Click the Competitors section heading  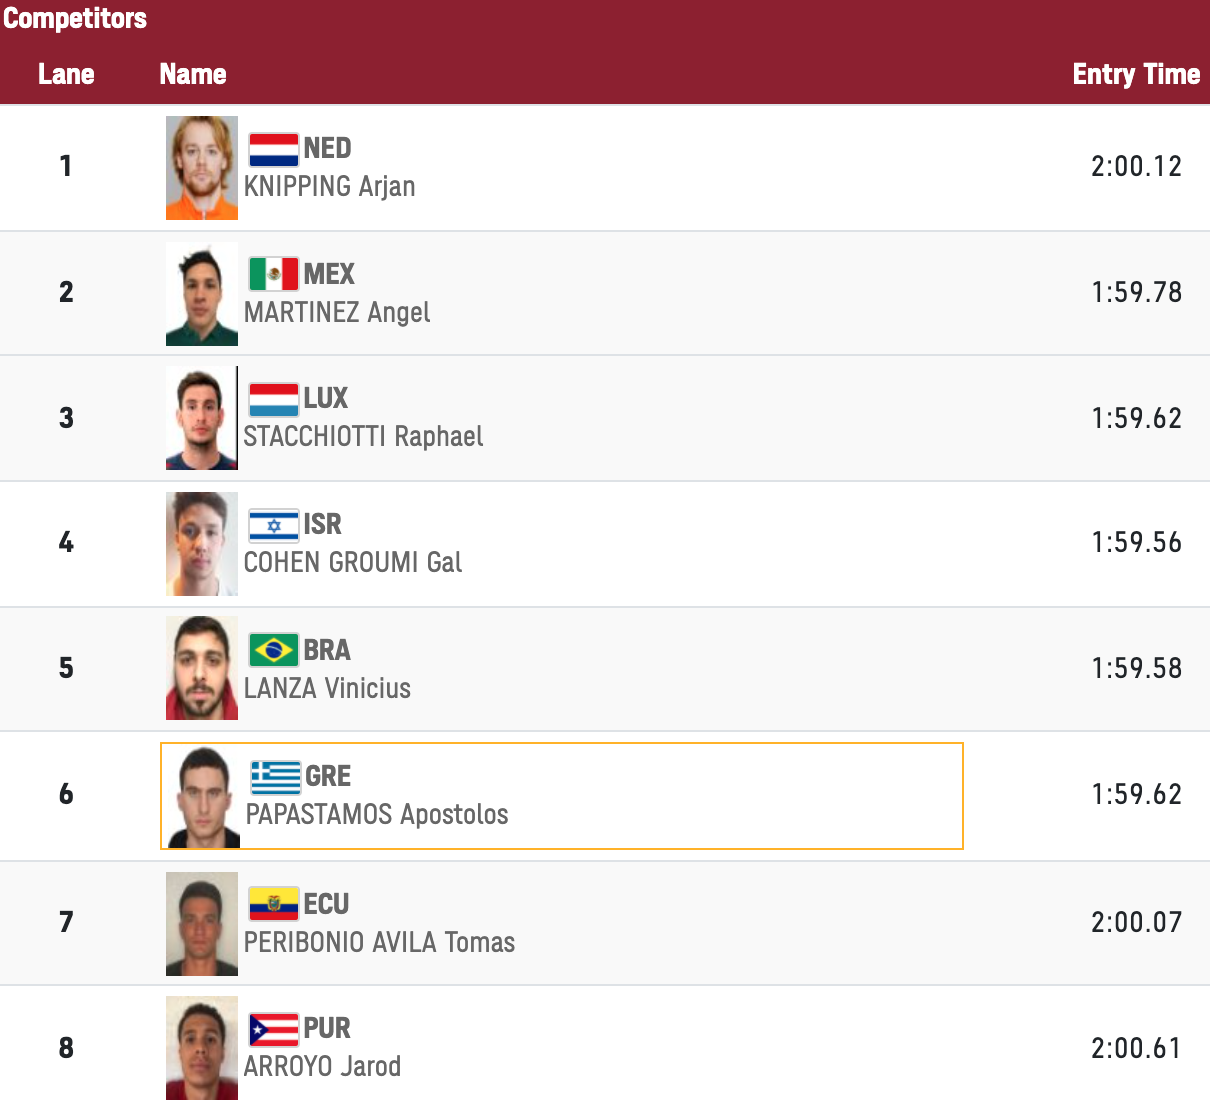[x=75, y=18]
